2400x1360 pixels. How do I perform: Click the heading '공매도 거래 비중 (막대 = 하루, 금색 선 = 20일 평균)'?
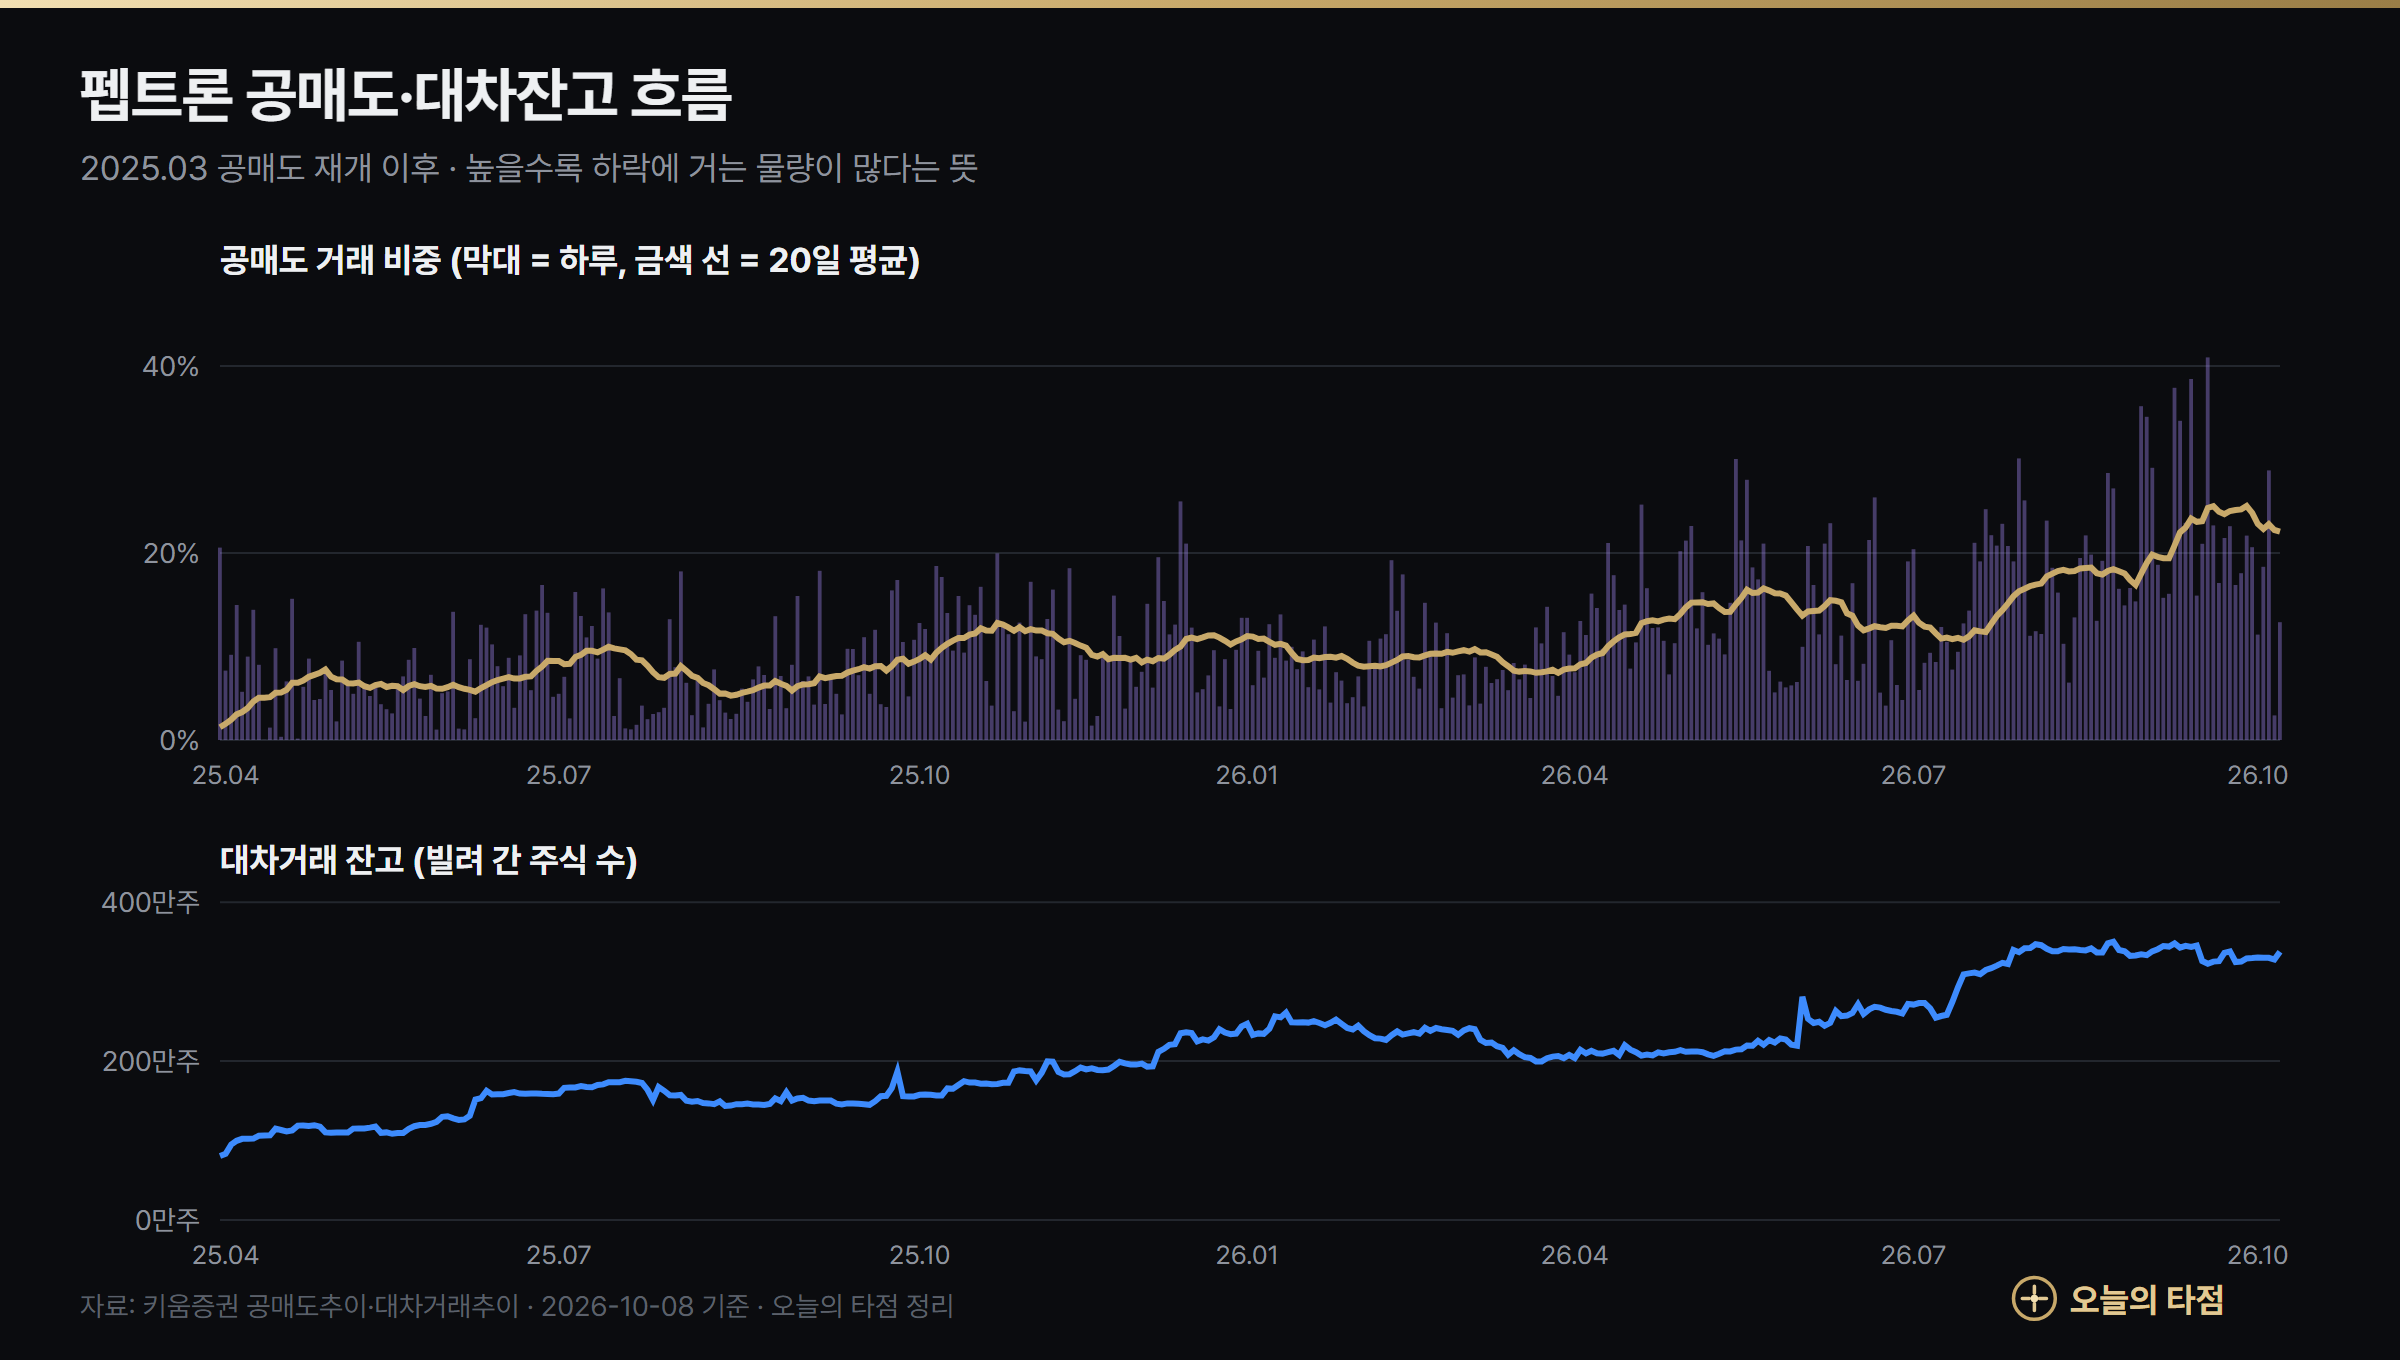pyautogui.click(x=570, y=260)
